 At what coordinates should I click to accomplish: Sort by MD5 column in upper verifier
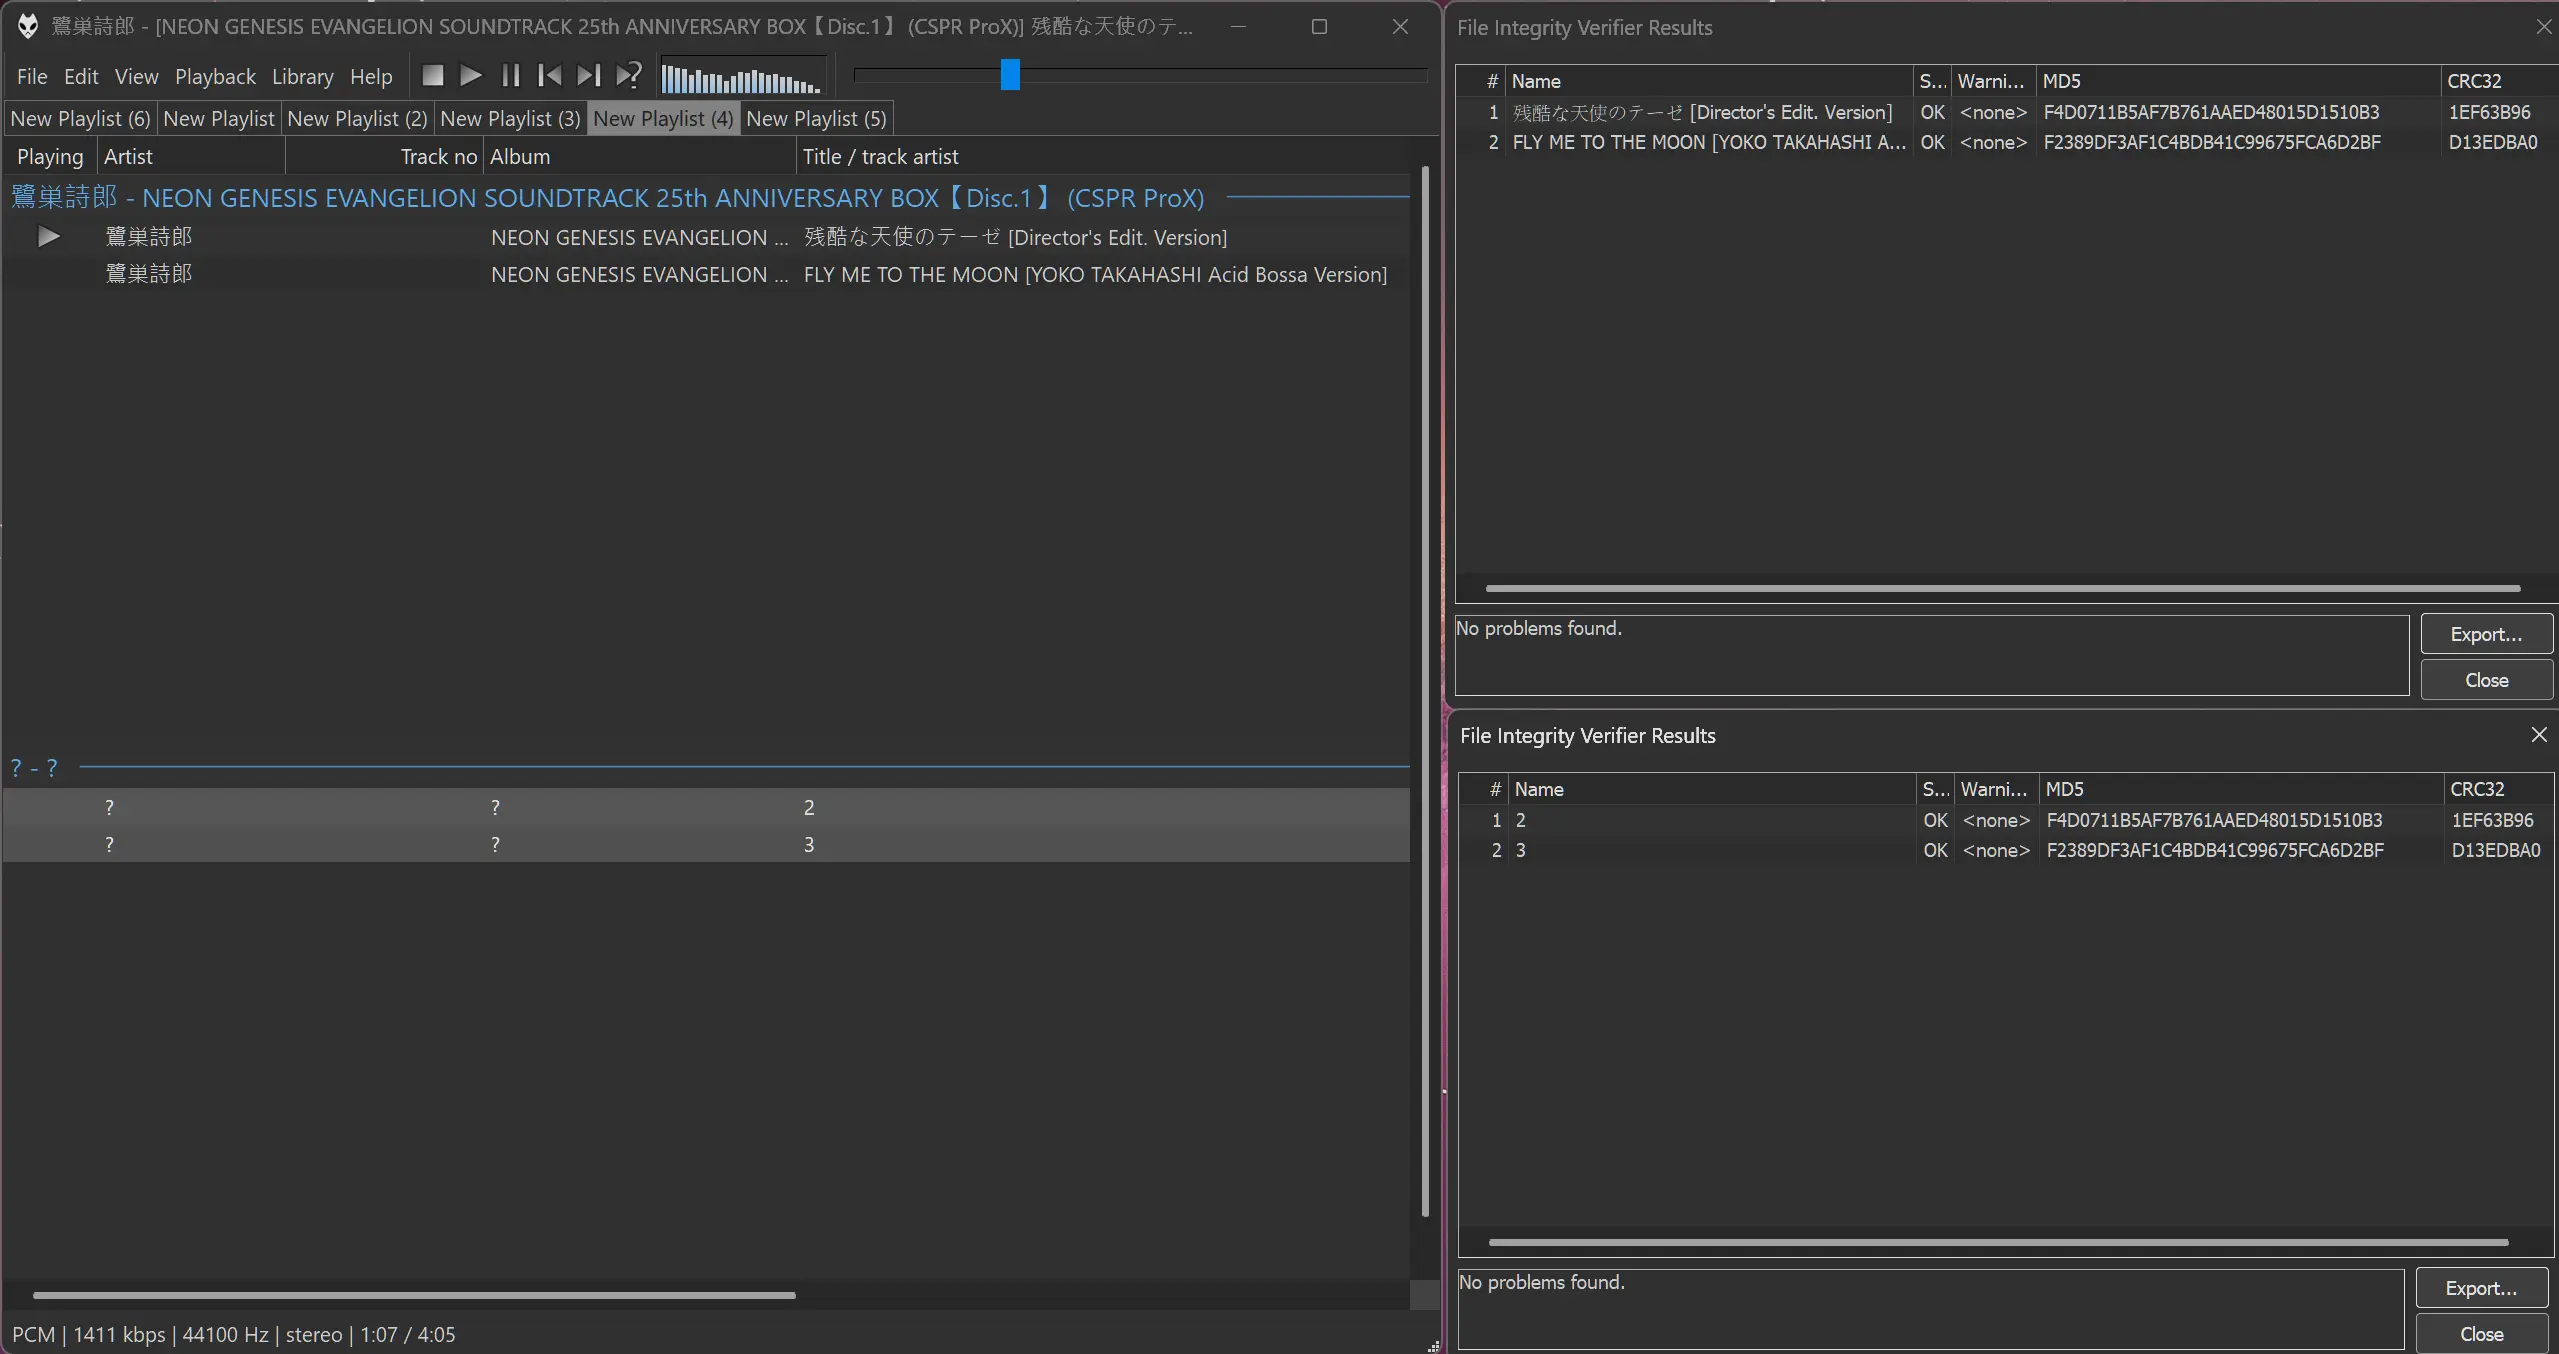click(x=2238, y=81)
